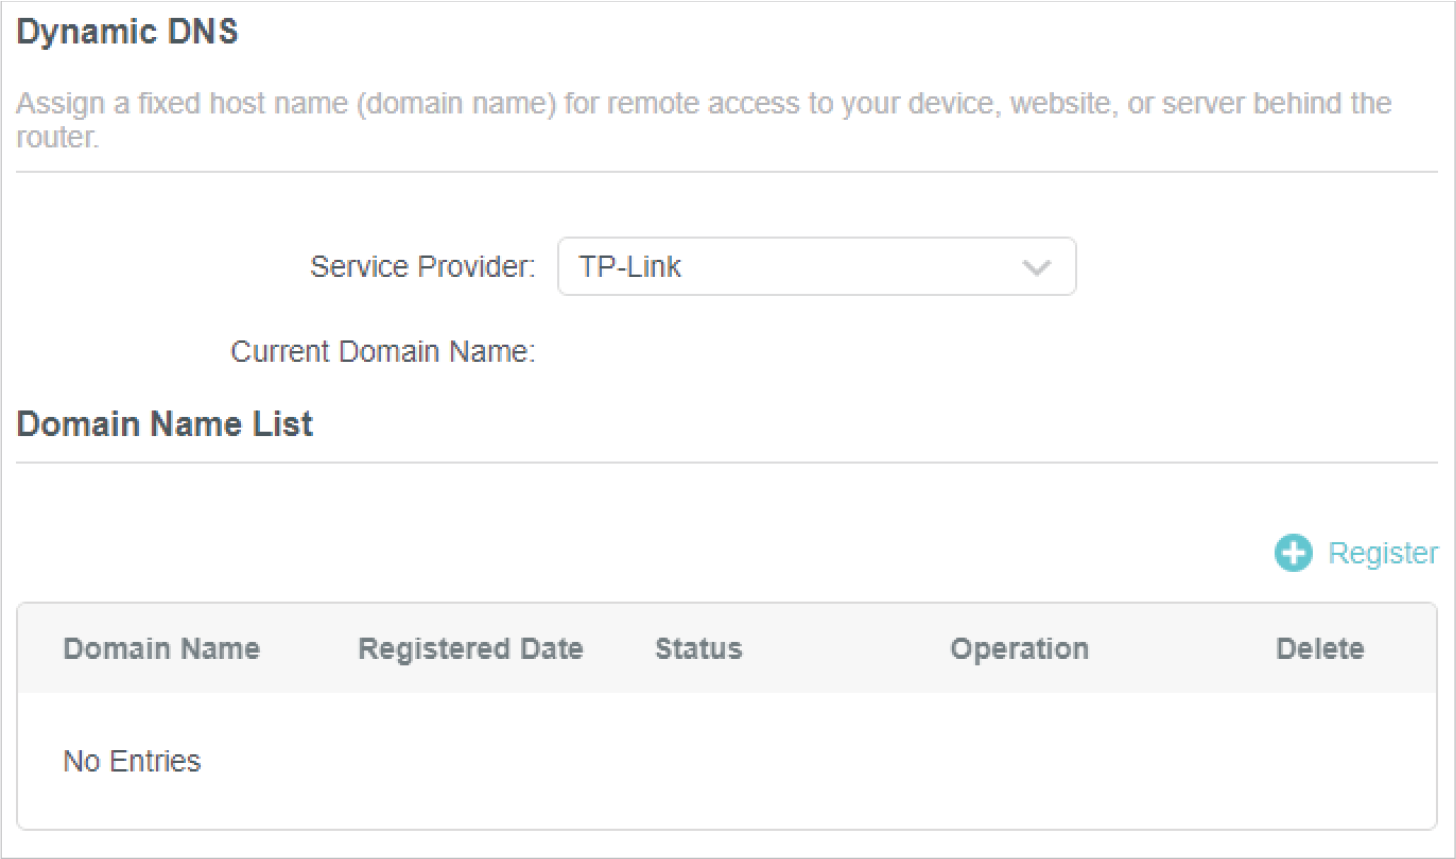Click the Registered Date column header
Viewport: 1456px width, 859px height.
pyautogui.click(x=470, y=649)
